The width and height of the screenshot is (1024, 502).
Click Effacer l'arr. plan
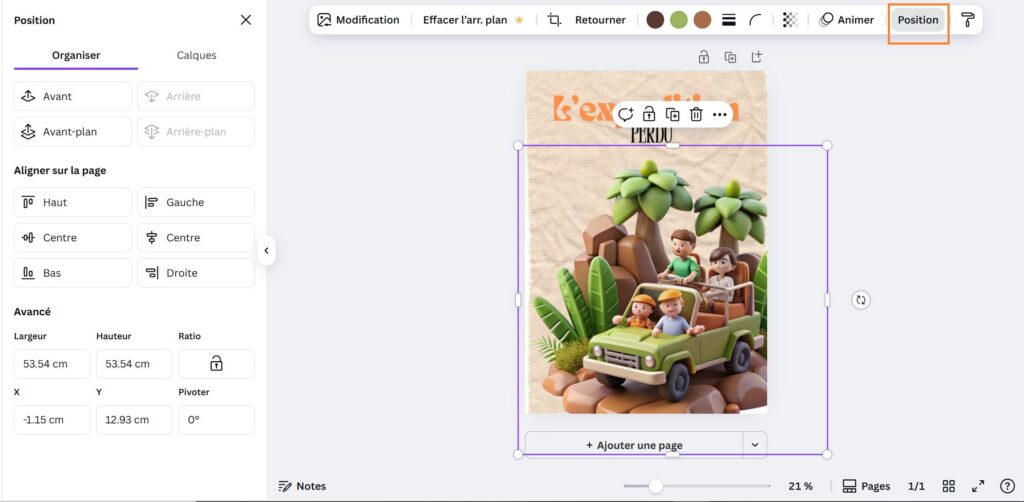click(473, 20)
